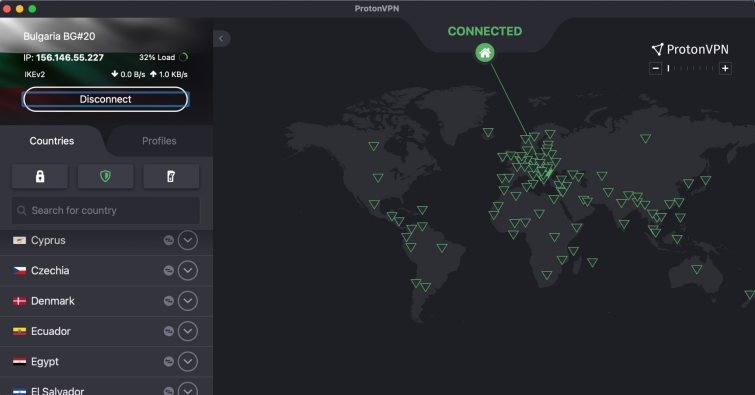
Task: Collapse the sidebar with arrow button
Action: point(221,39)
